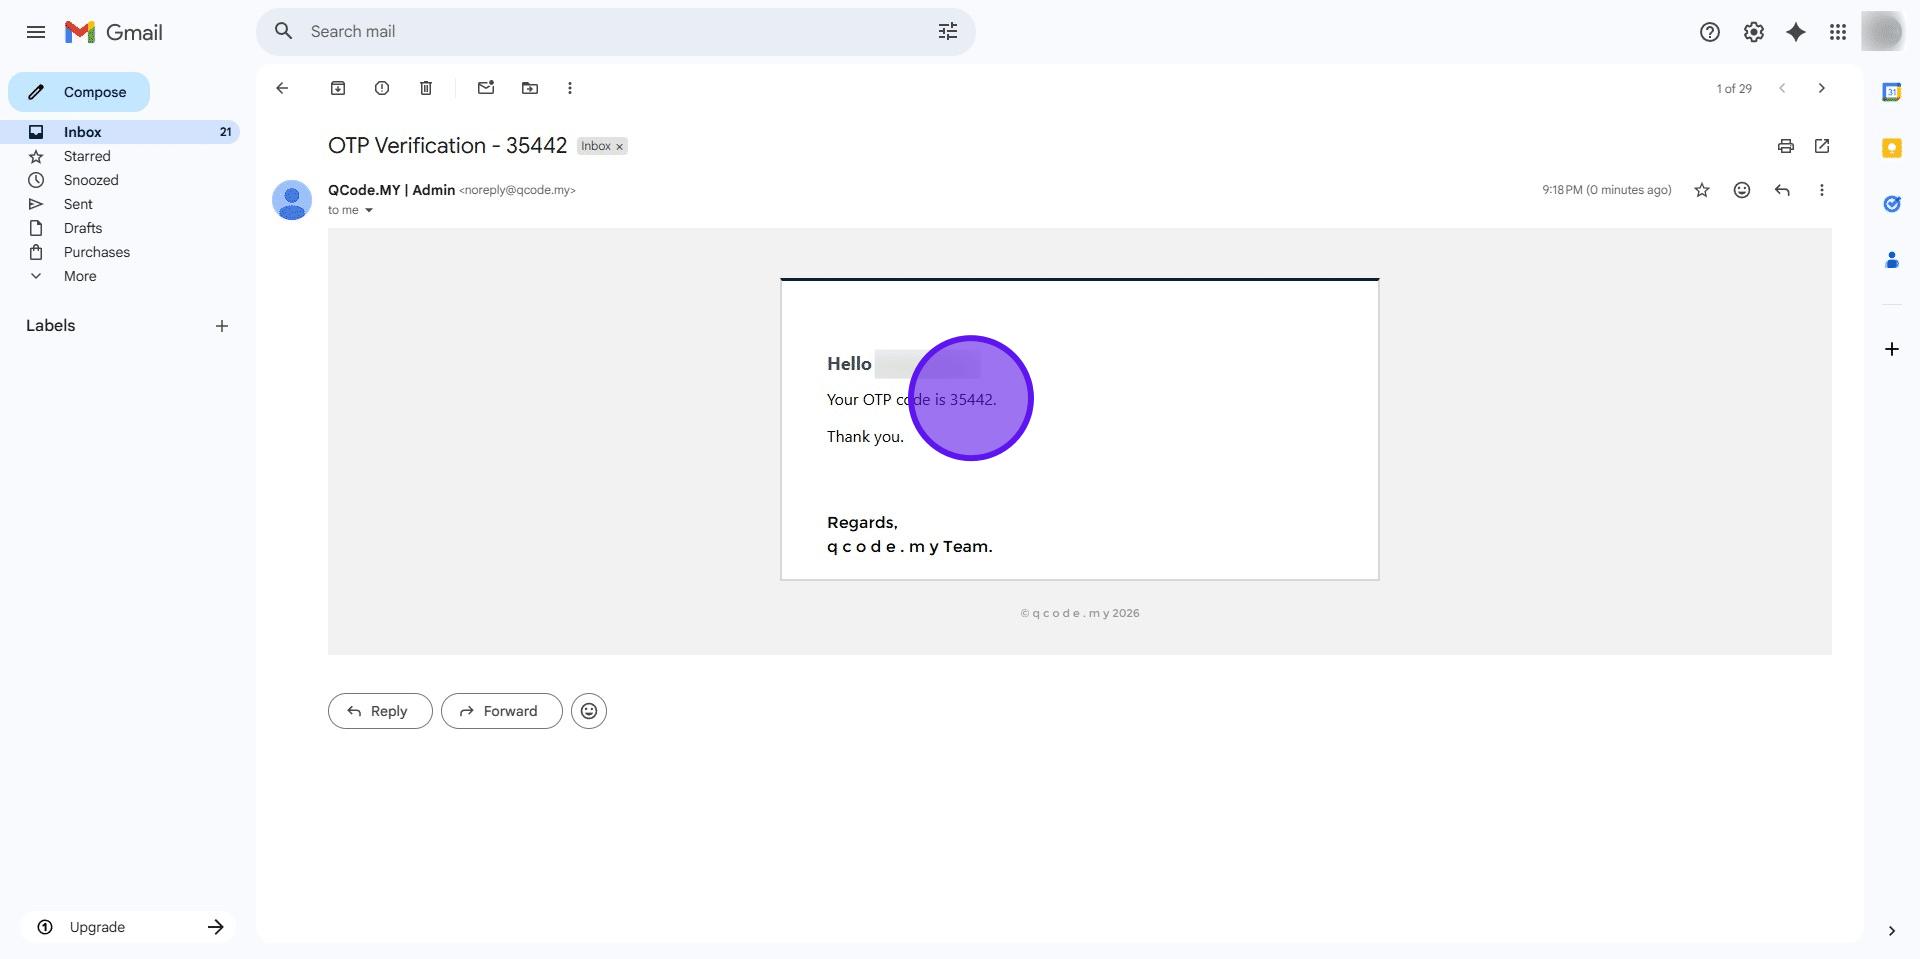Delete the OTP Verification email

click(426, 88)
